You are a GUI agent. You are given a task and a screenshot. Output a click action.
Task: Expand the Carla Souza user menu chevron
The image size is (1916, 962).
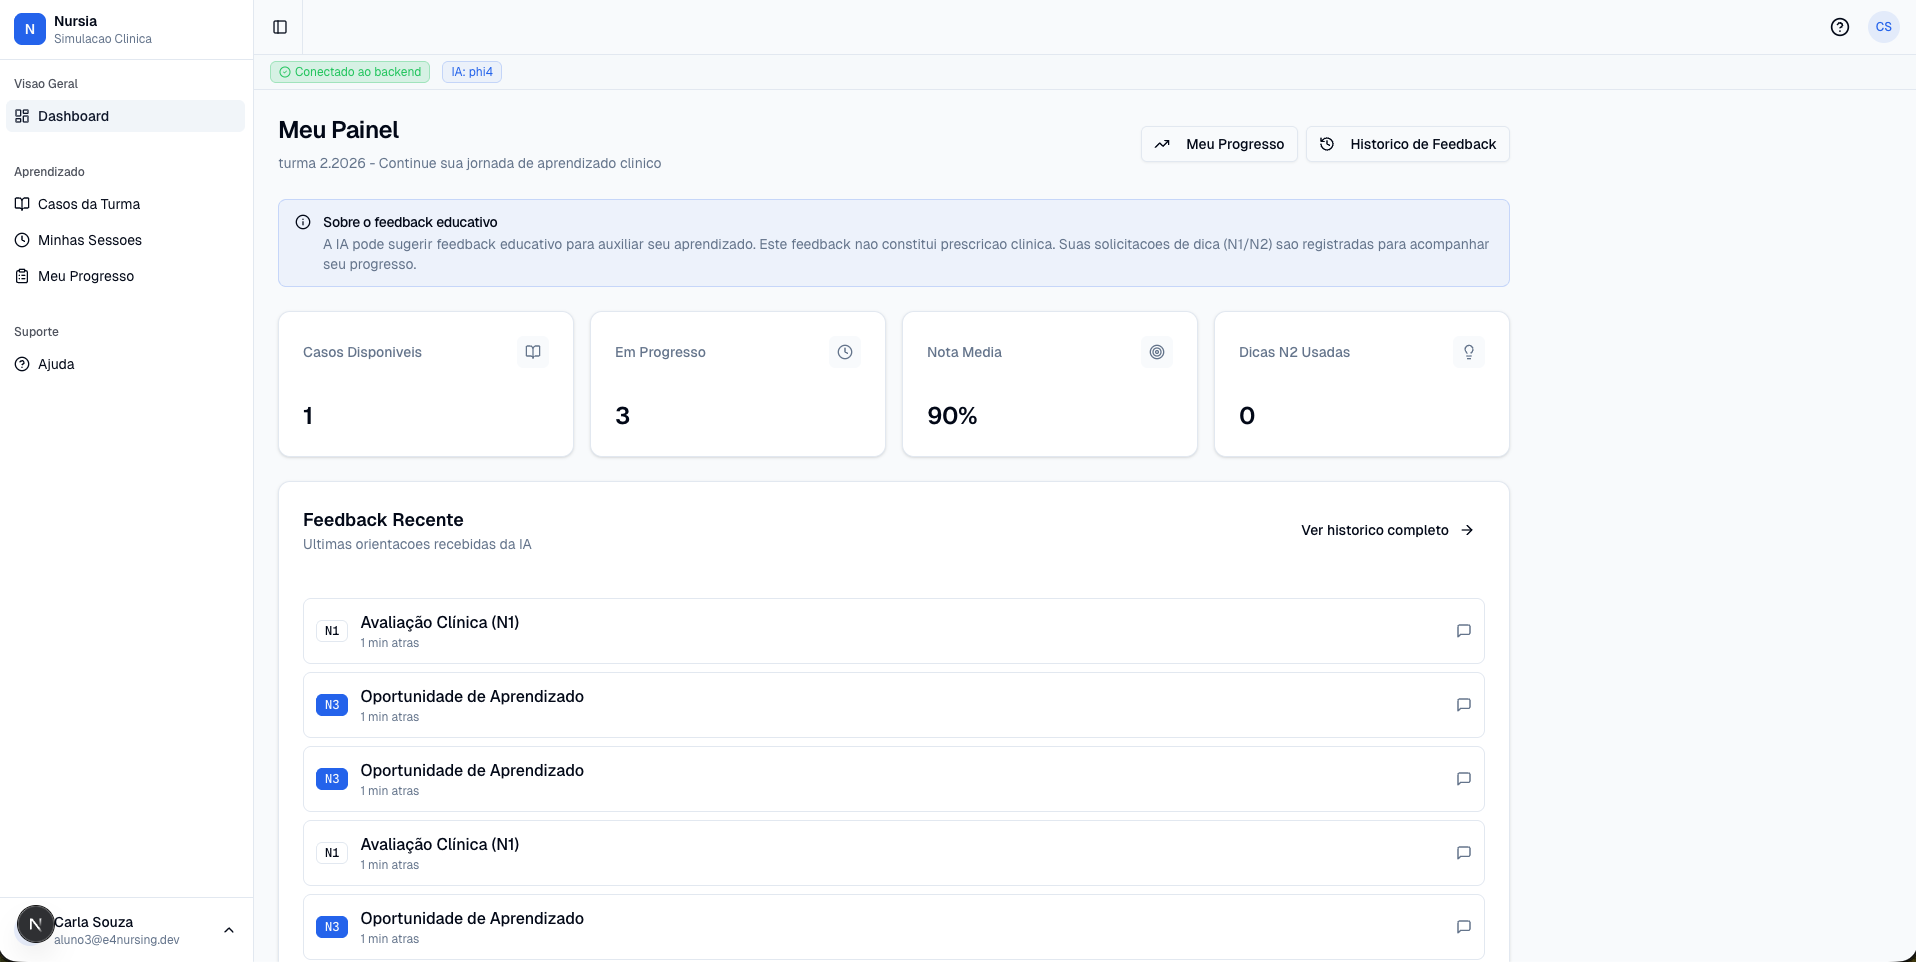pos(229,930)
